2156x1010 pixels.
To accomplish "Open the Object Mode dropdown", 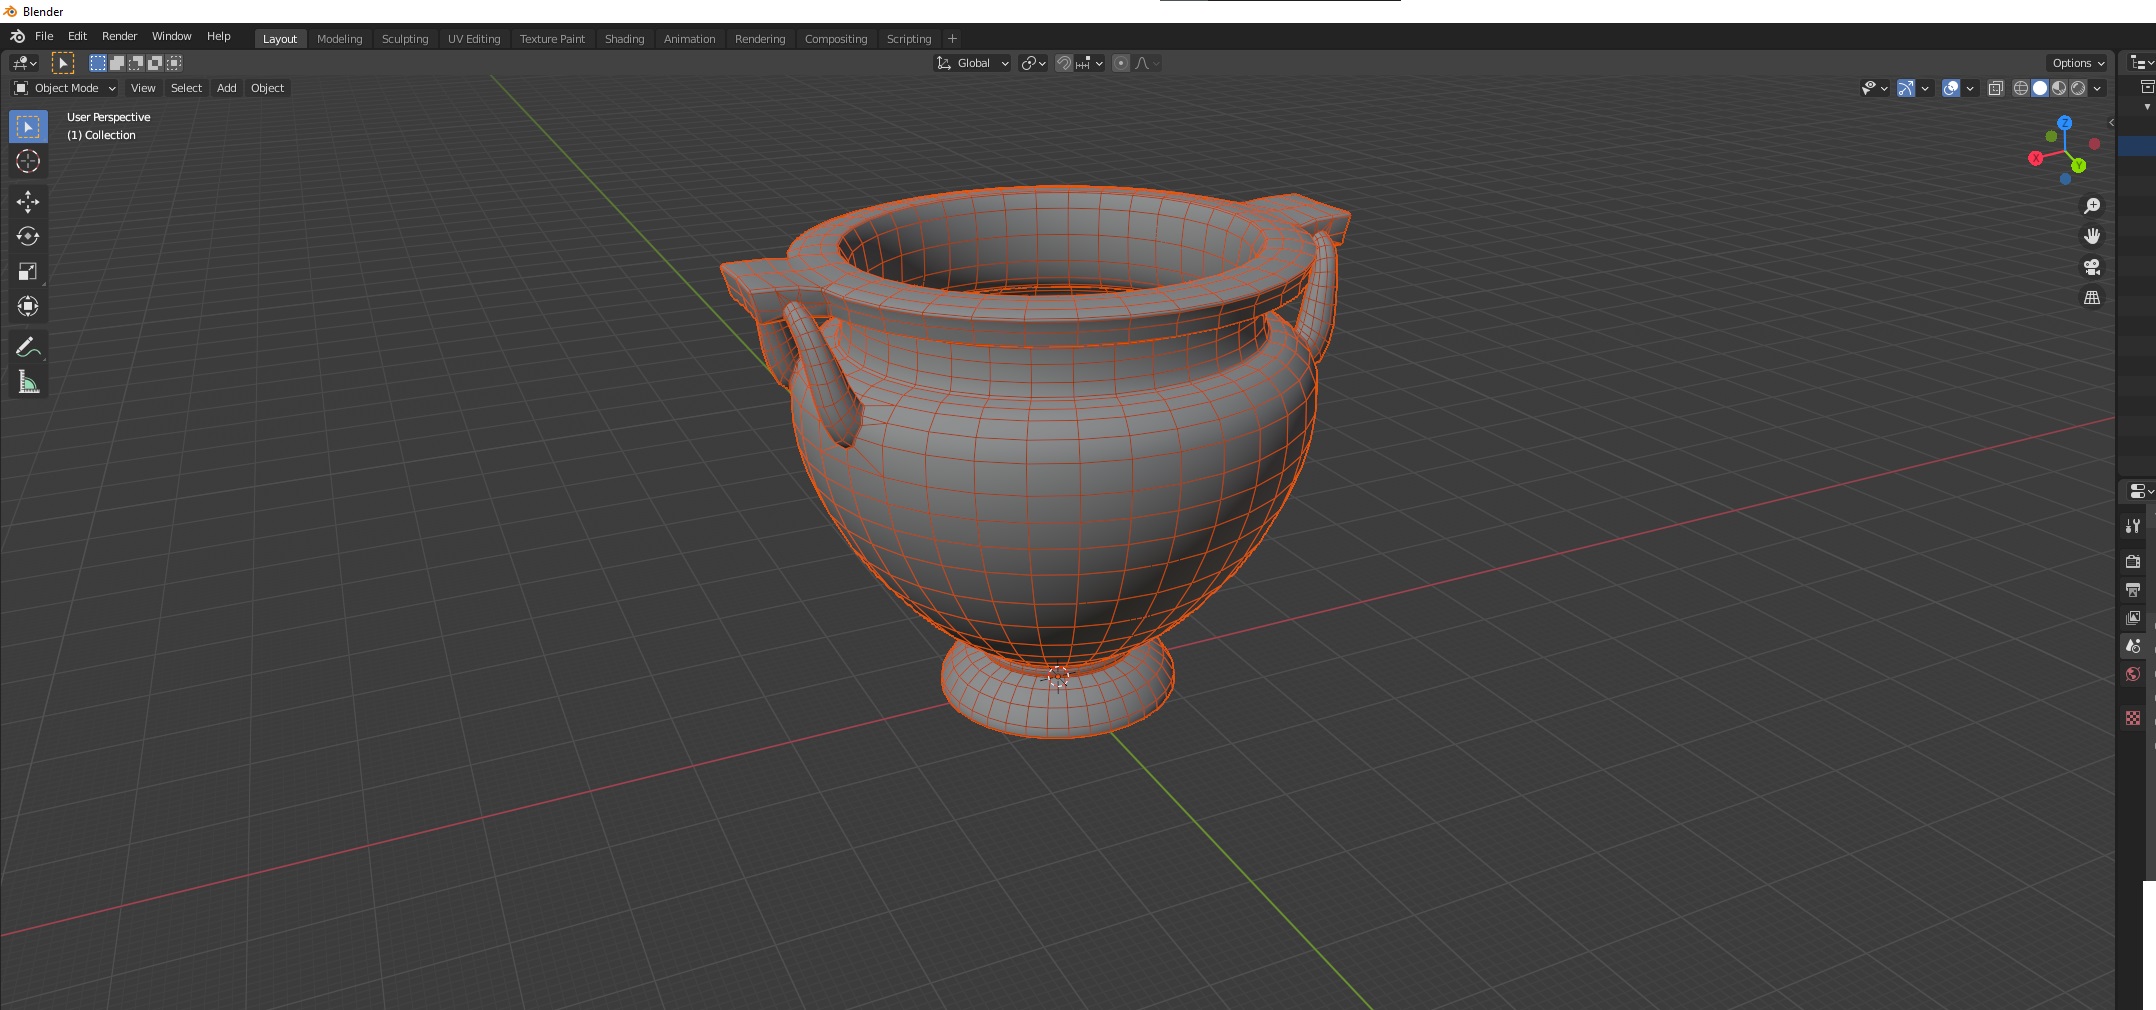I will [65, 88].
